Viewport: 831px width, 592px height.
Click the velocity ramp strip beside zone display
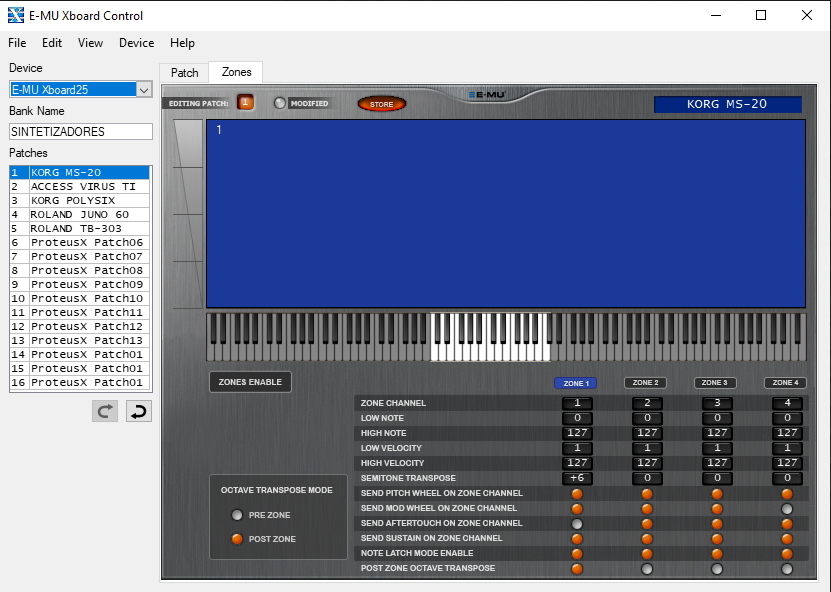[188, 214]
